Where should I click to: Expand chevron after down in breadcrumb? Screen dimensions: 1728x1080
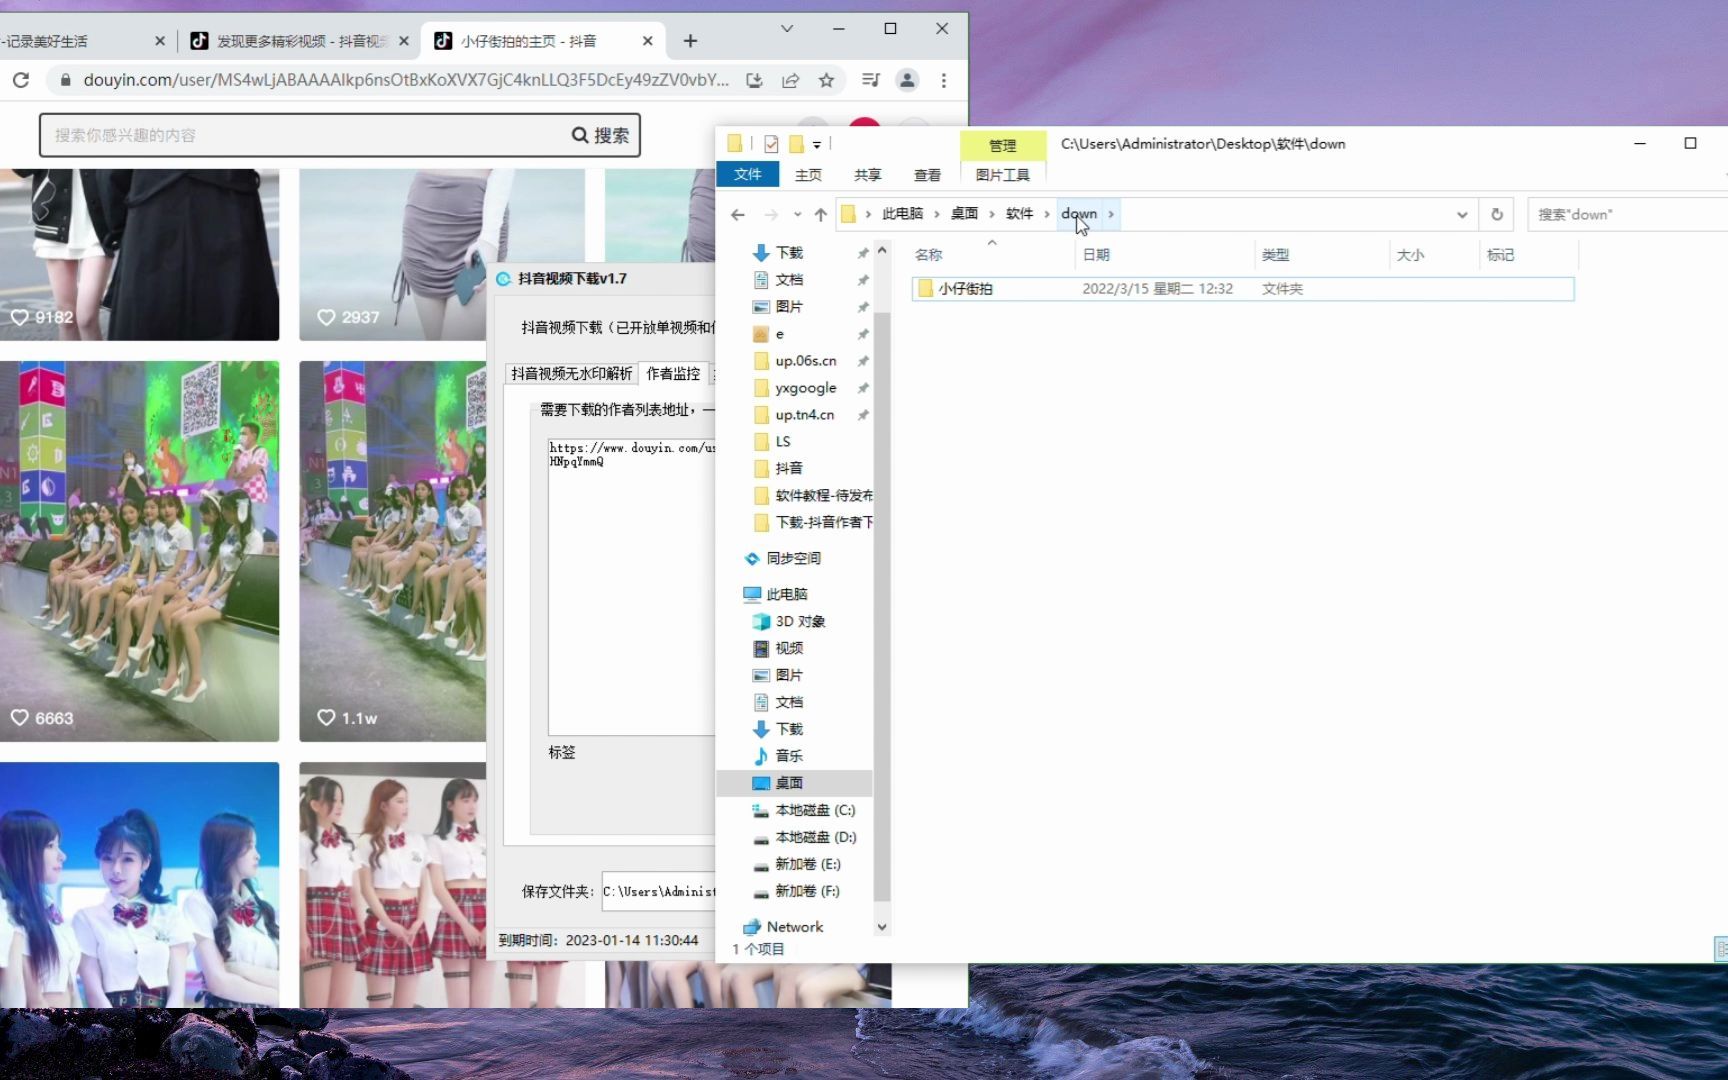[1110, 214]
